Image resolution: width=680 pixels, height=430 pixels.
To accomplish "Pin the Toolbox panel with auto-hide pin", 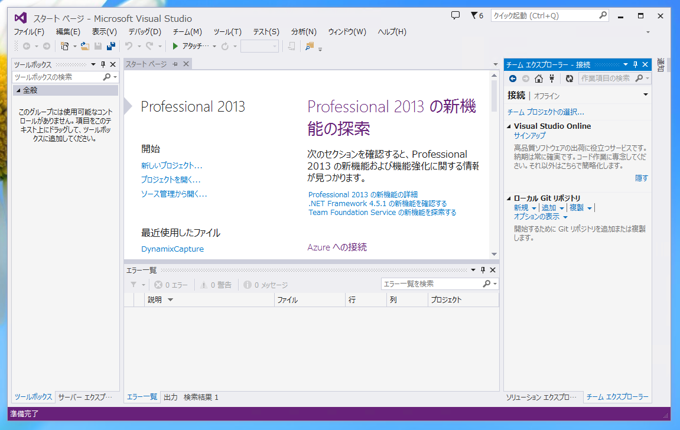I will tap(103, 64).
